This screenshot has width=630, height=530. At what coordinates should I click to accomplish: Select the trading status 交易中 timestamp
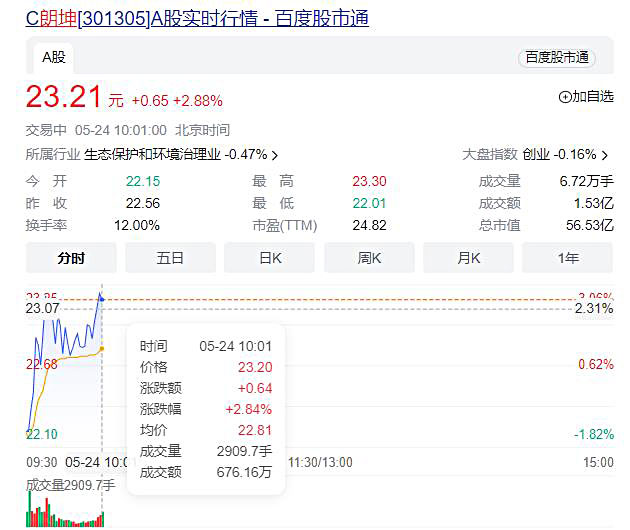pyautogui.click(x=128, y=130)
